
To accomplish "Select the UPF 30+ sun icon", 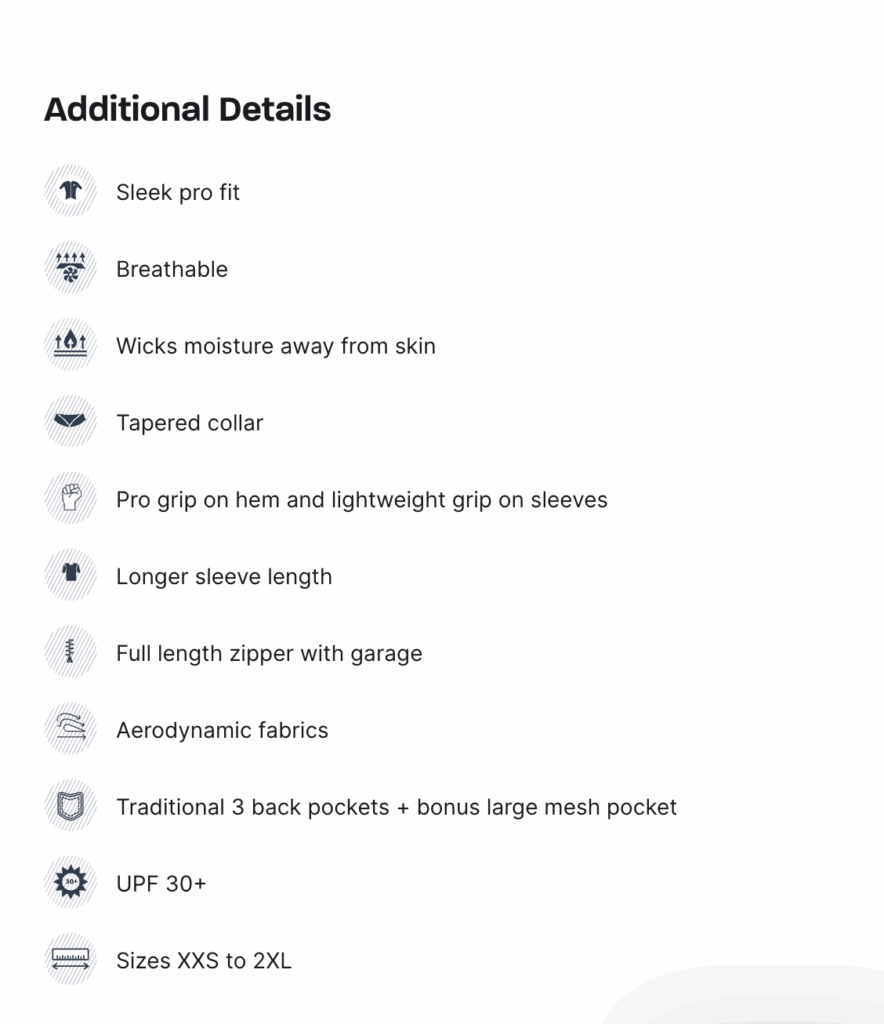I will point(71,882).
